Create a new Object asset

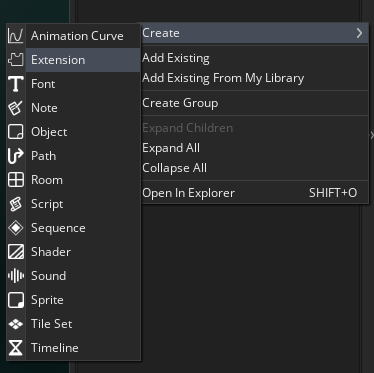(73, 132)
